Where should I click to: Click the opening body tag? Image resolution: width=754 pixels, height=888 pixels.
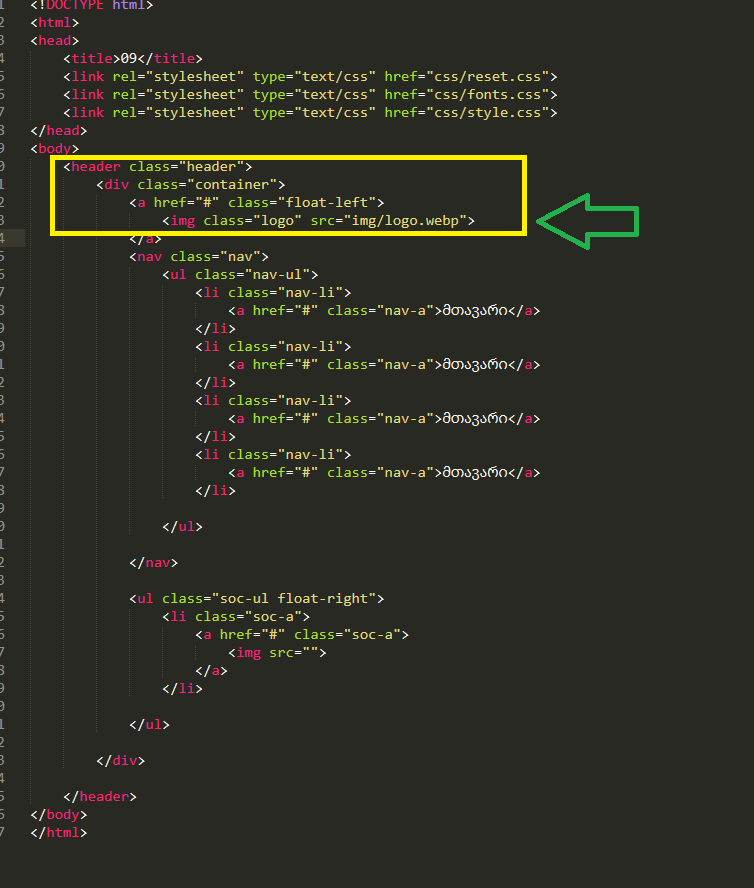pyautogui.click(x=54, y=148)
